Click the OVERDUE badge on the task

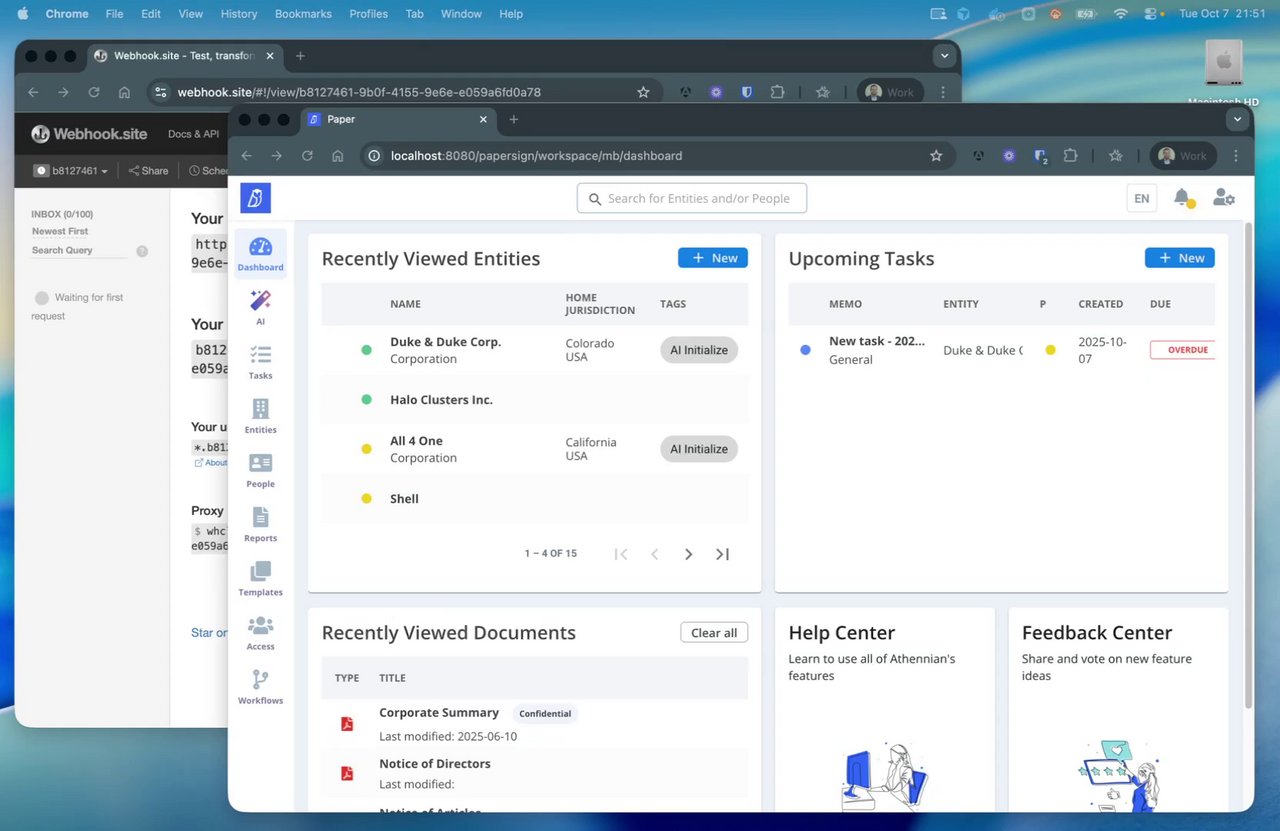[x=1184, y=350]
